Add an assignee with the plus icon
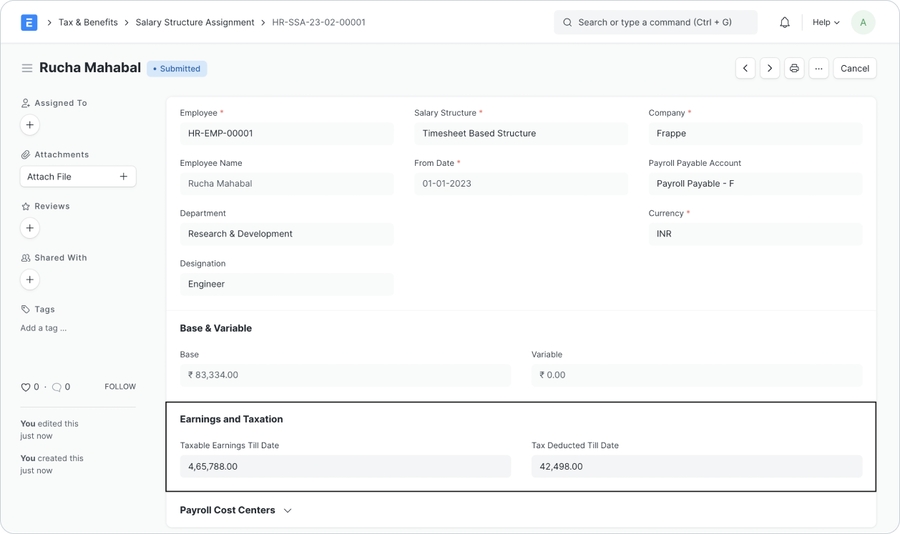The width and height of the screenshot is (900, 534). click(x=30, y=125)
